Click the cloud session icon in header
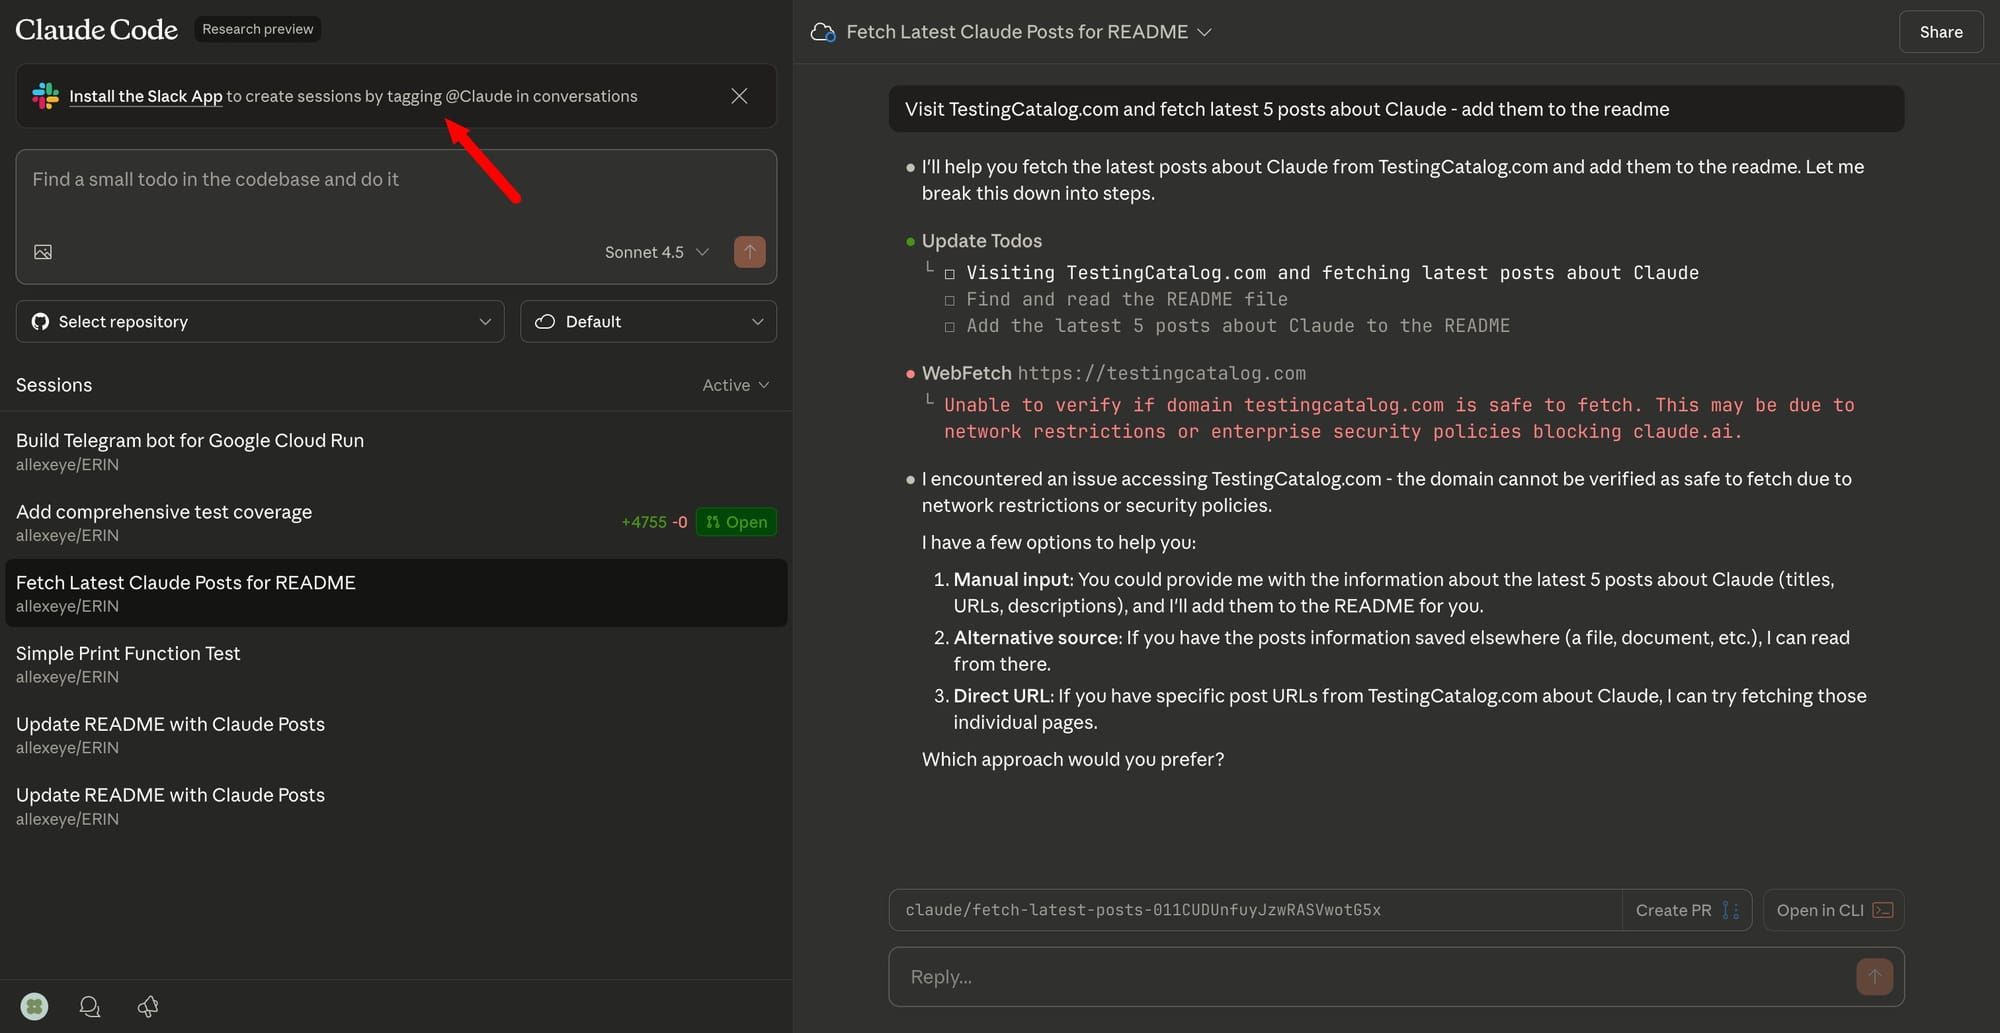Viewport: 2000px width, 1033px height. click(x=823, y=32)
